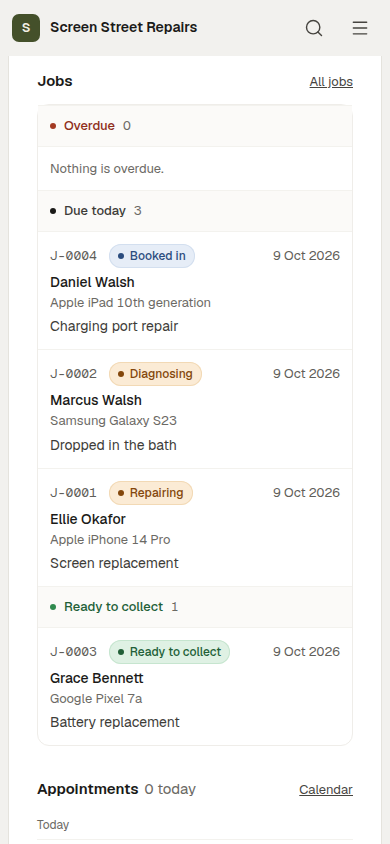Click the Charging port repair description
This screenshot has height=844, width=390.
click(114, 326)
